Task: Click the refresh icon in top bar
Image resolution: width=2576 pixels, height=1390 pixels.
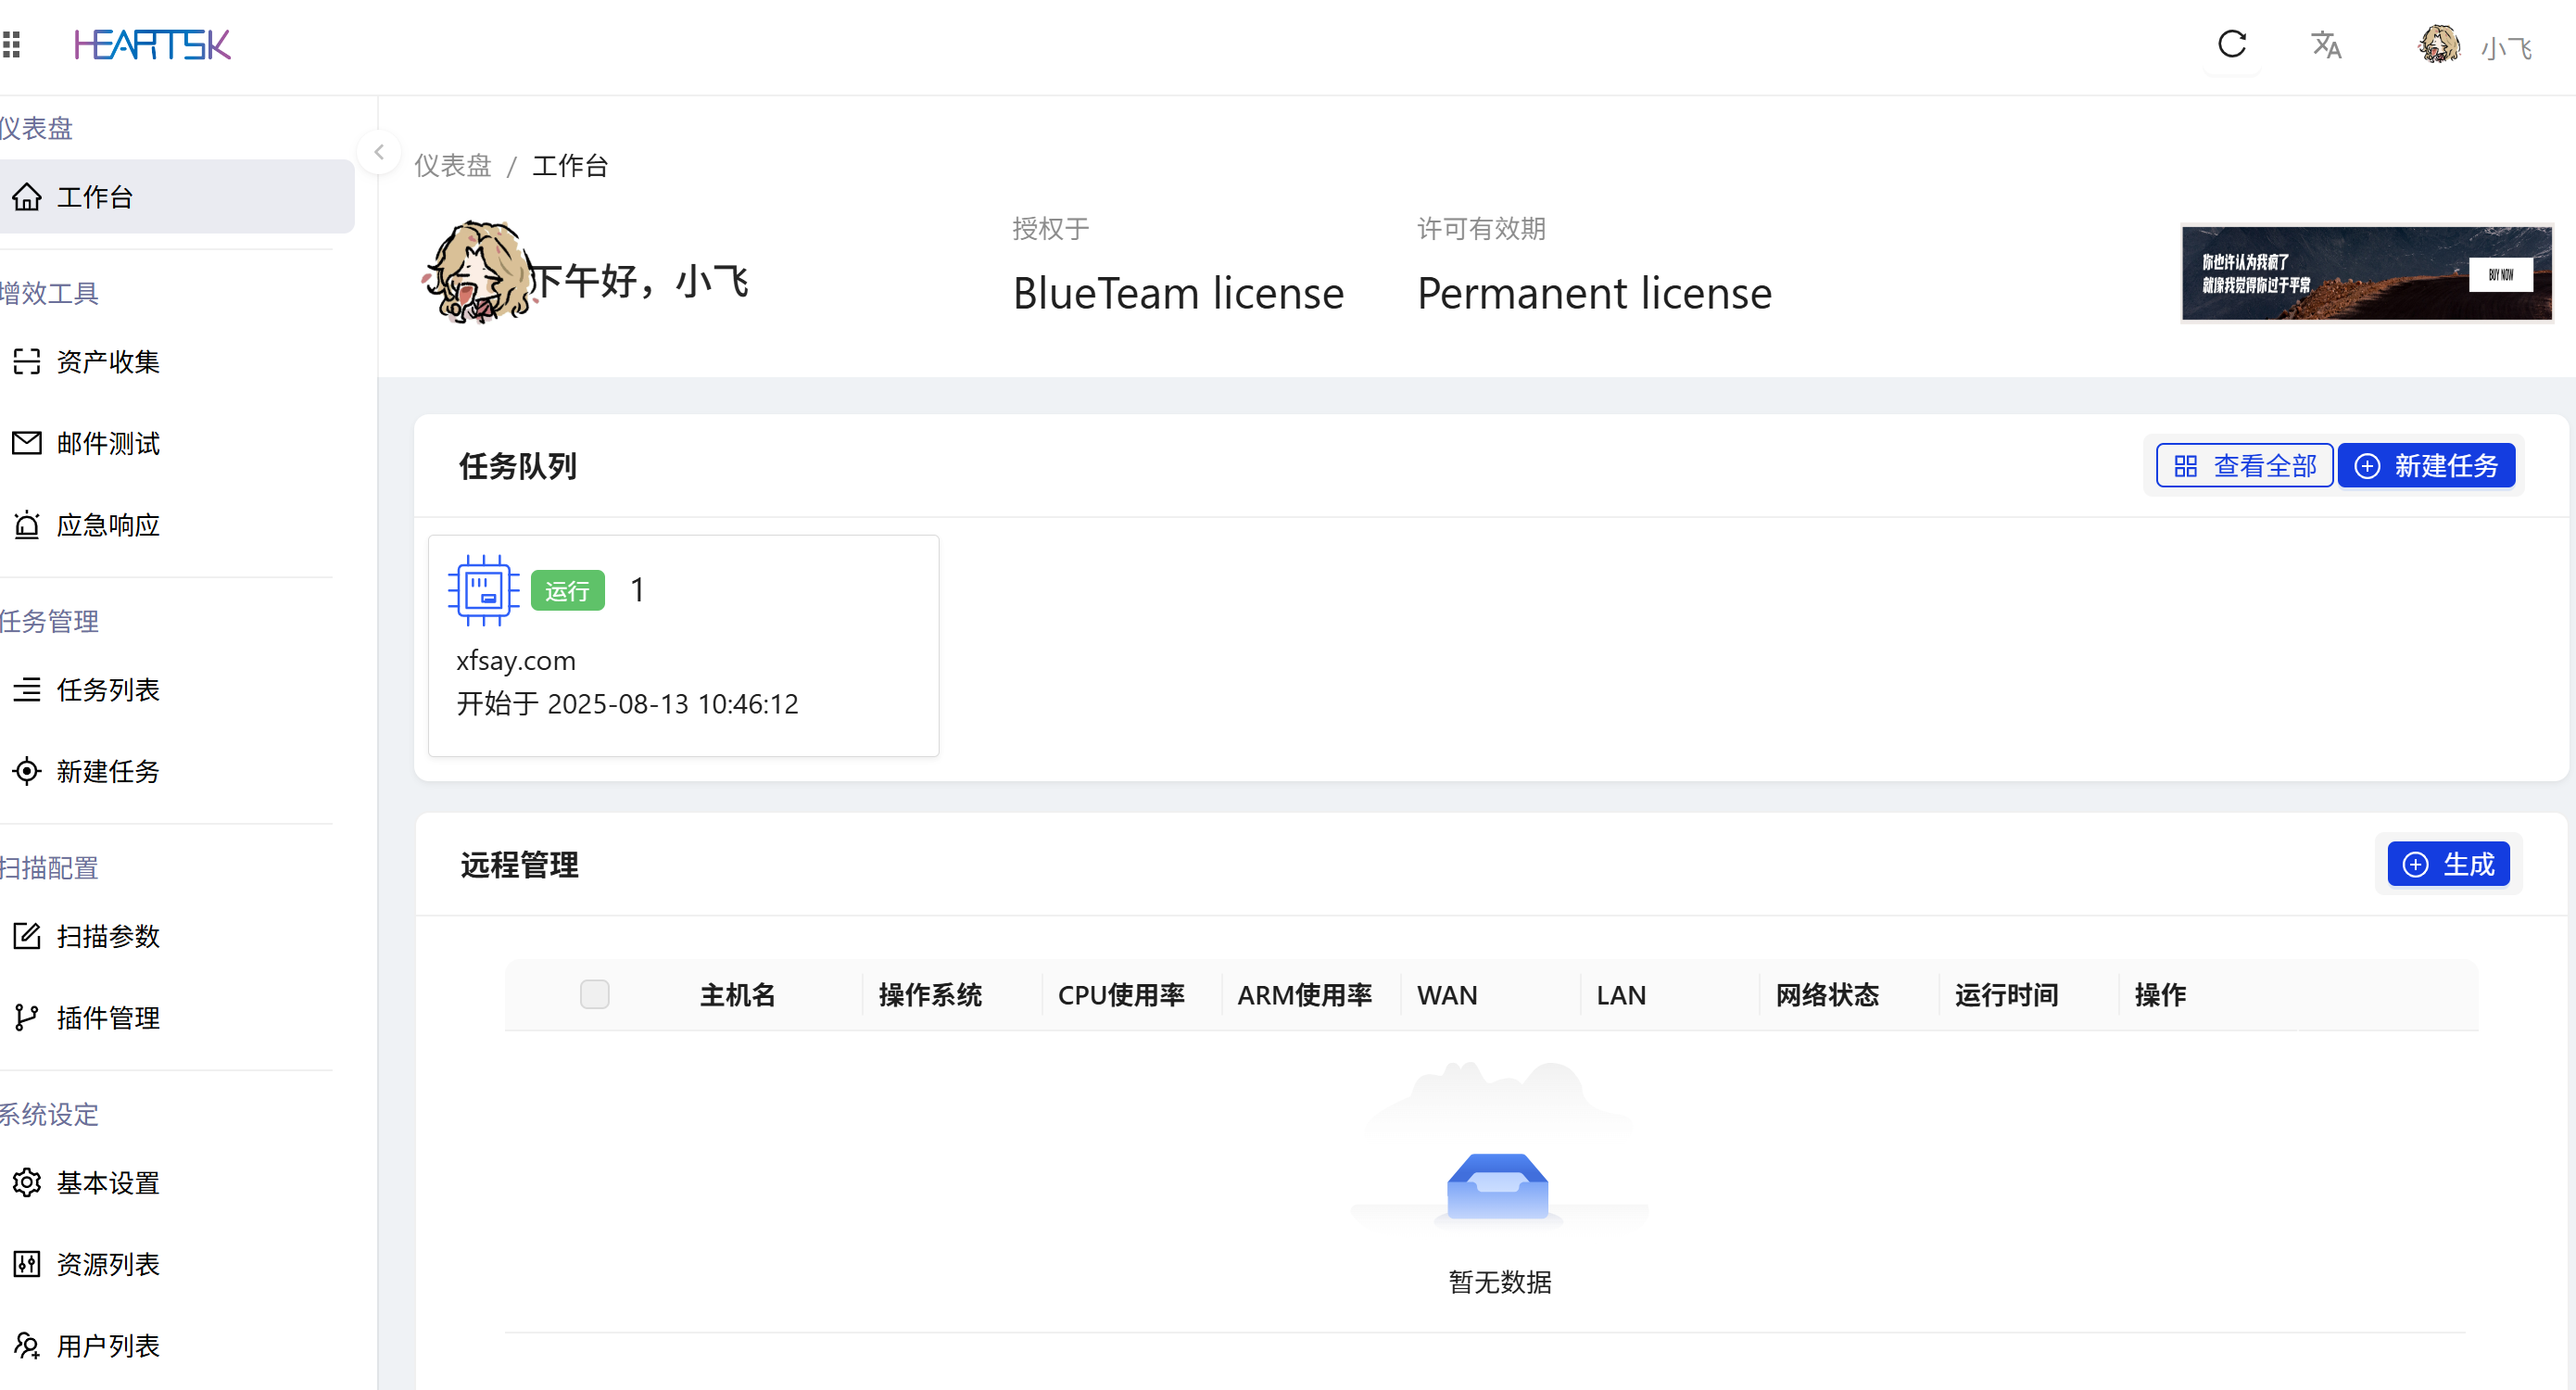Action: coord(2231,44)
